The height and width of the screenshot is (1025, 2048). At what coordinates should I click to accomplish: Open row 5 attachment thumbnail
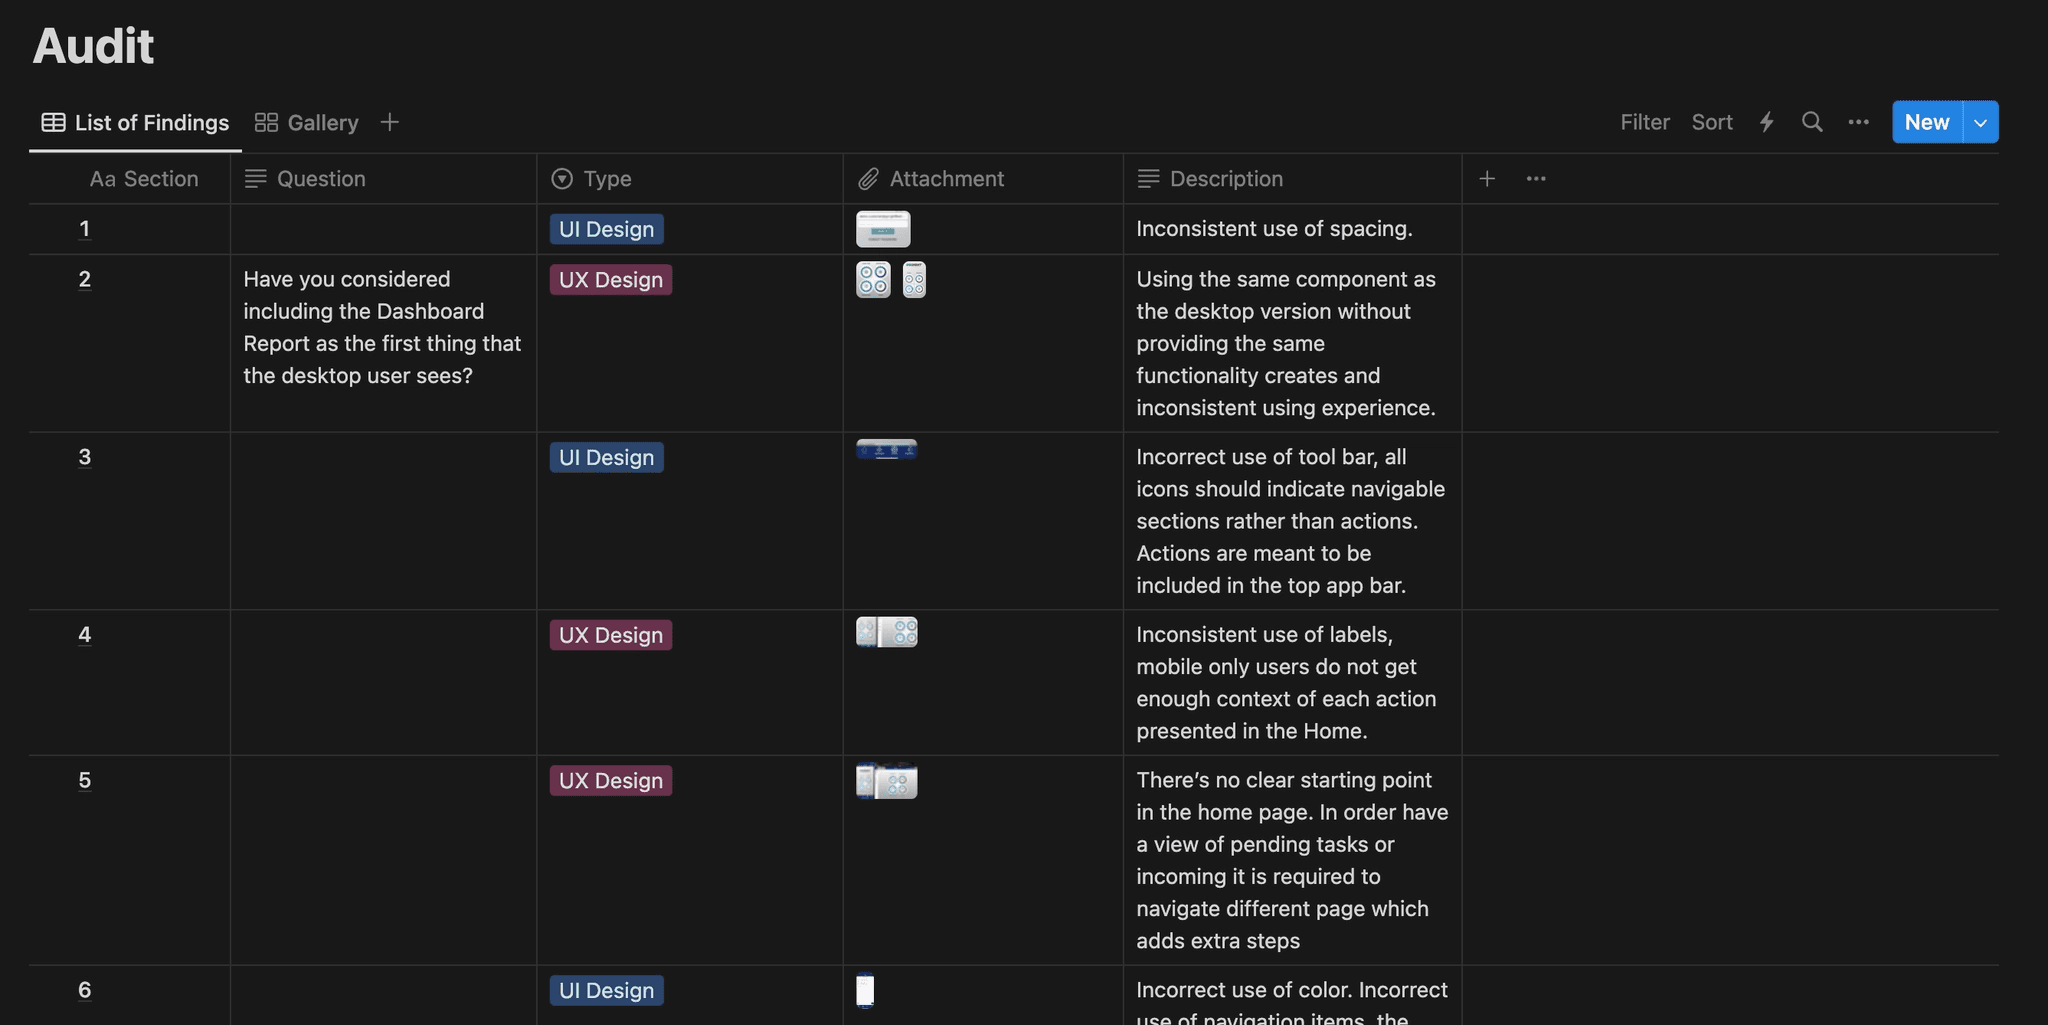(887, 781)
